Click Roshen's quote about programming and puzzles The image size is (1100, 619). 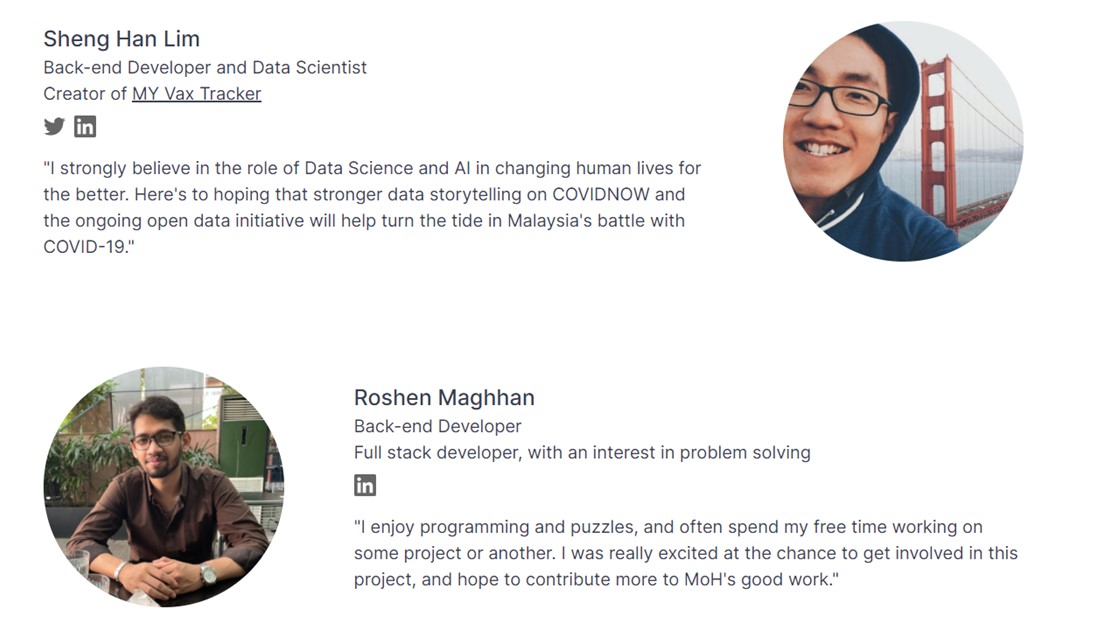686,553
